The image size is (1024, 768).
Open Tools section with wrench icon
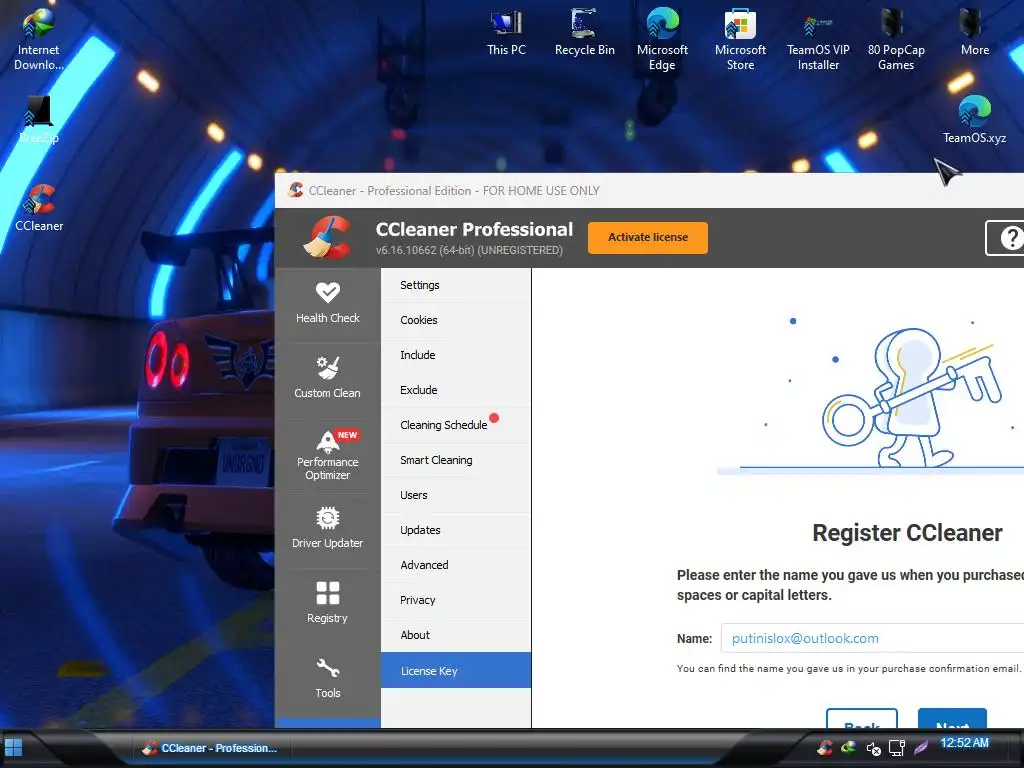tap(327, 679)
